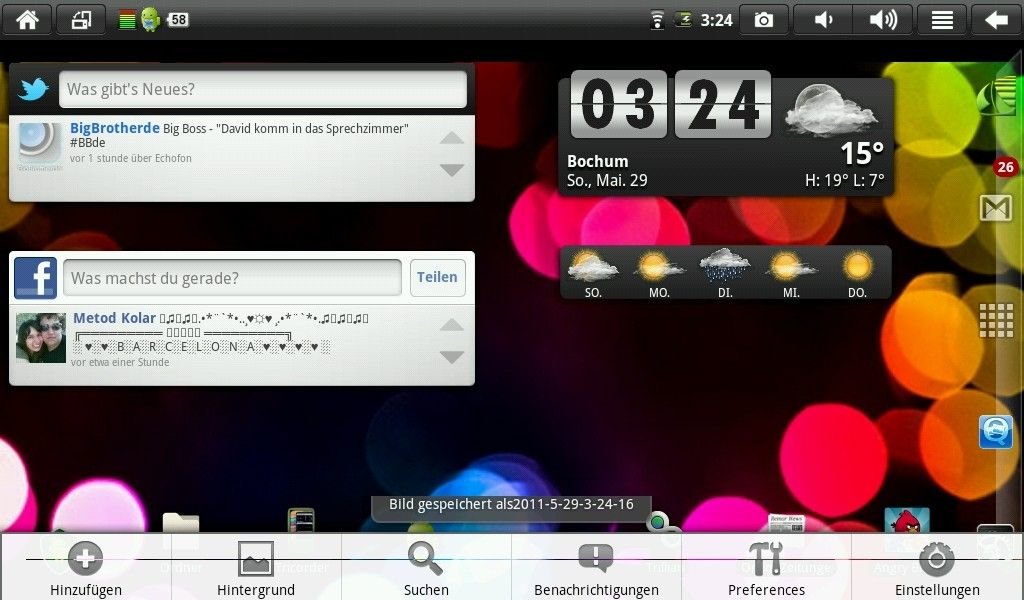Image resolution: width=1024 pixels, height=600 pixels.
Task: Open the DO. sunny forecast day
Action: (x=857, y=274)
